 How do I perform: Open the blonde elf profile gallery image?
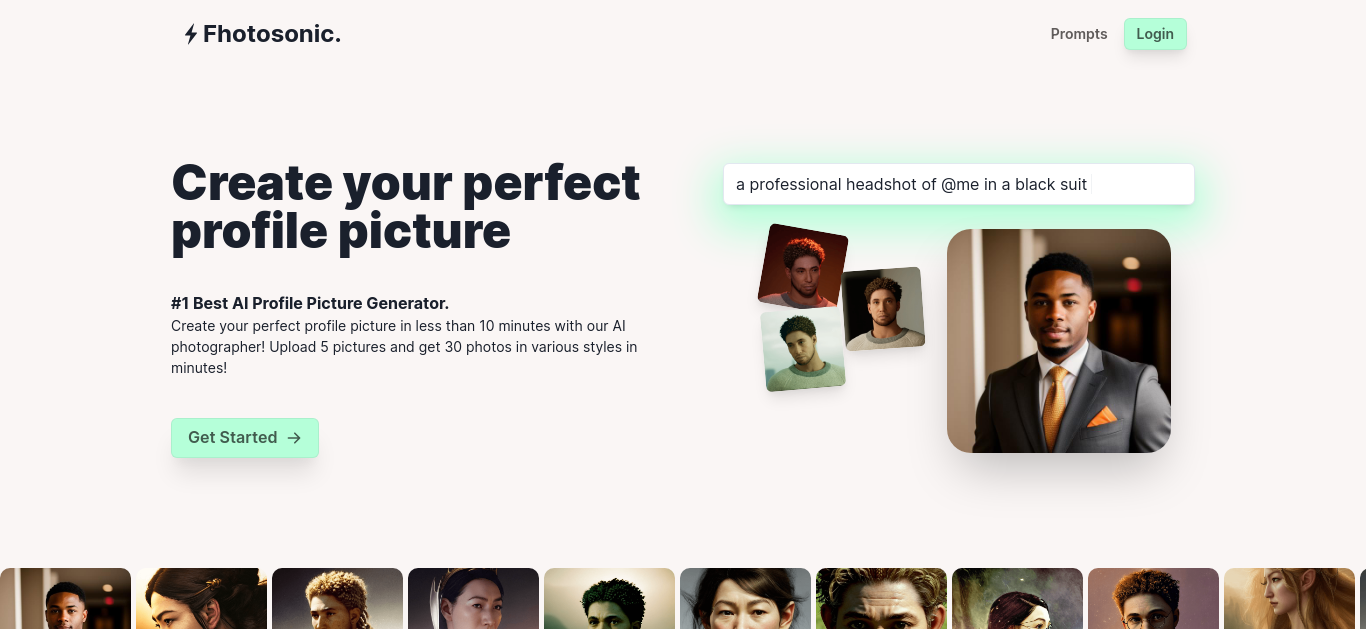1289,598
